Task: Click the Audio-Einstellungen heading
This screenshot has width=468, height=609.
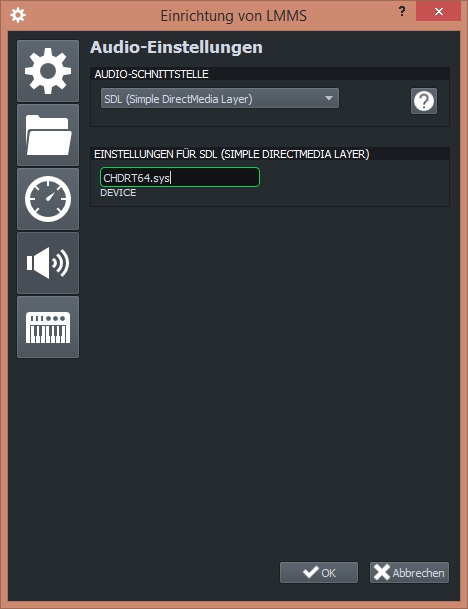Action: (176, 47)
